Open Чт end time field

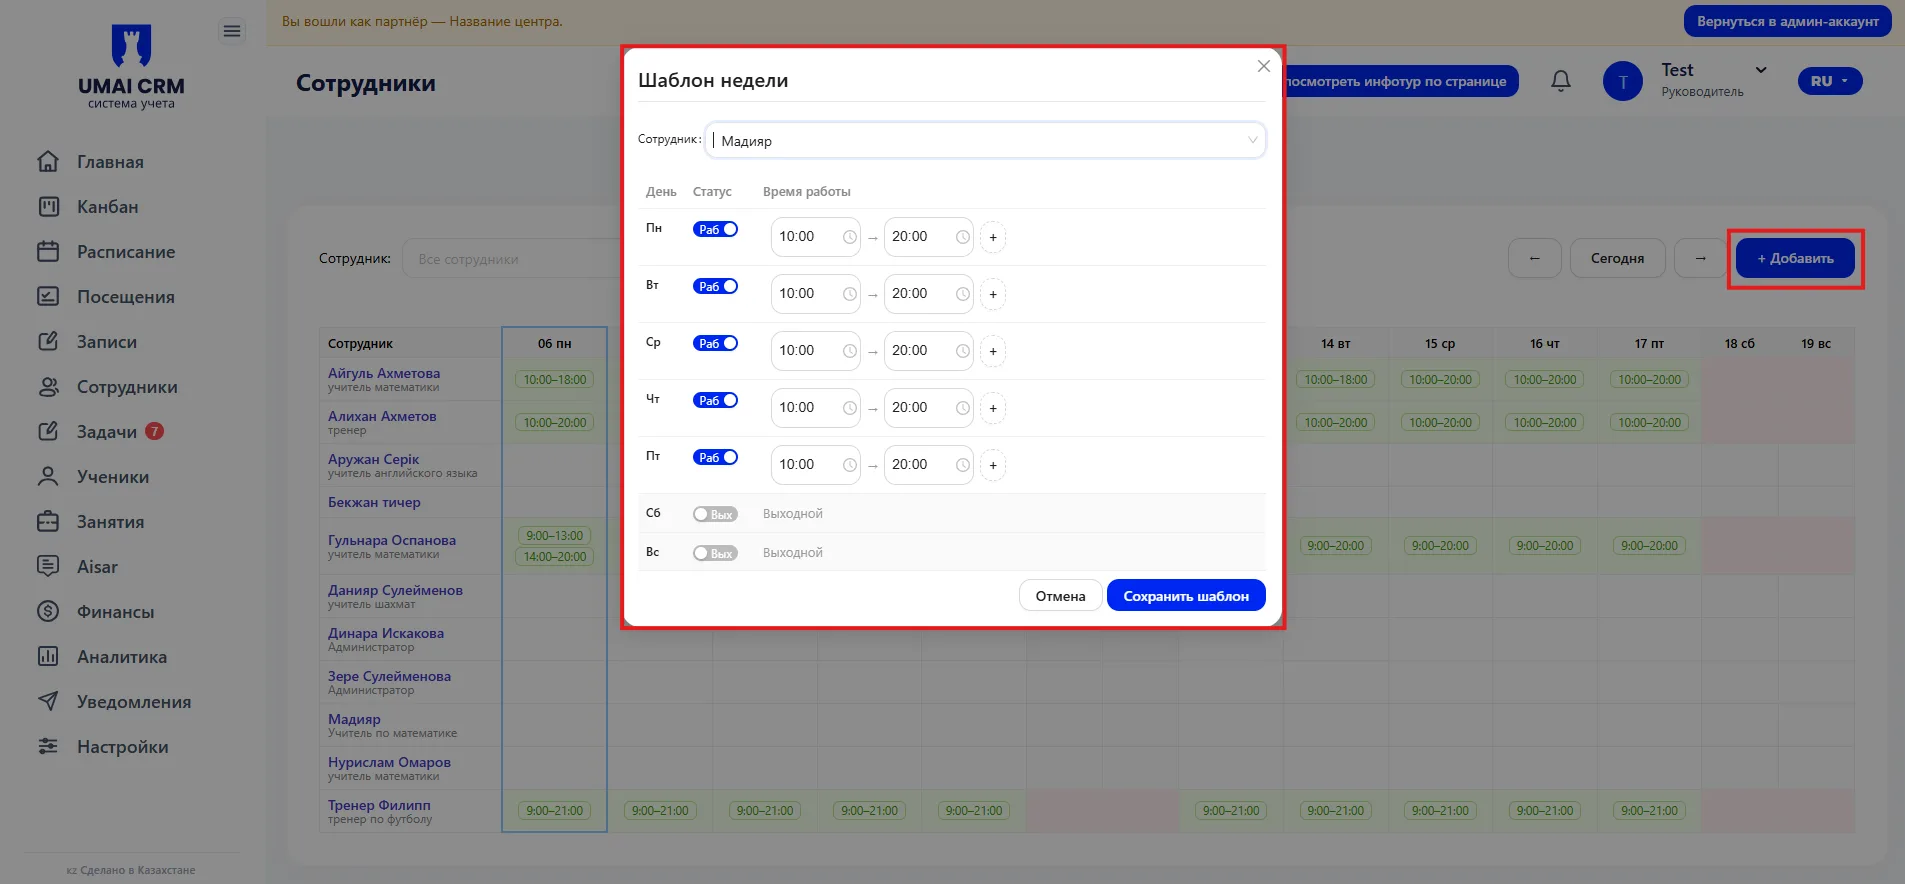(x=929, y=408)
